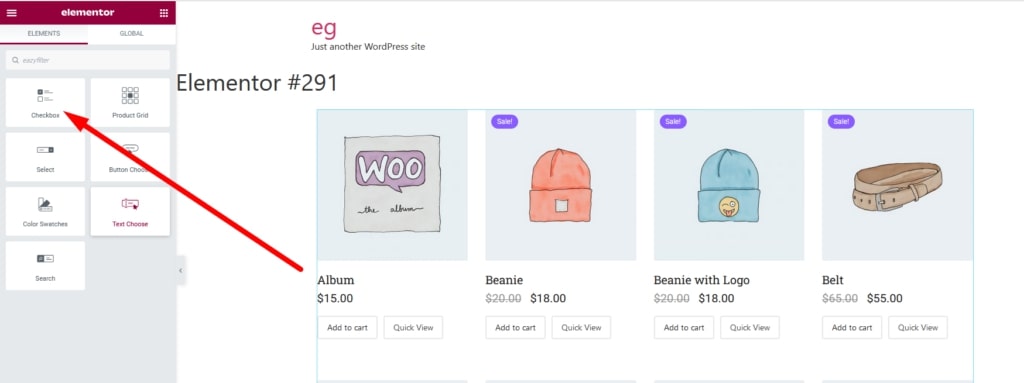Viewport: 1024px width, 383px height.
Task: Select the Text Choose widget
Action: click(x=130, y=211)
